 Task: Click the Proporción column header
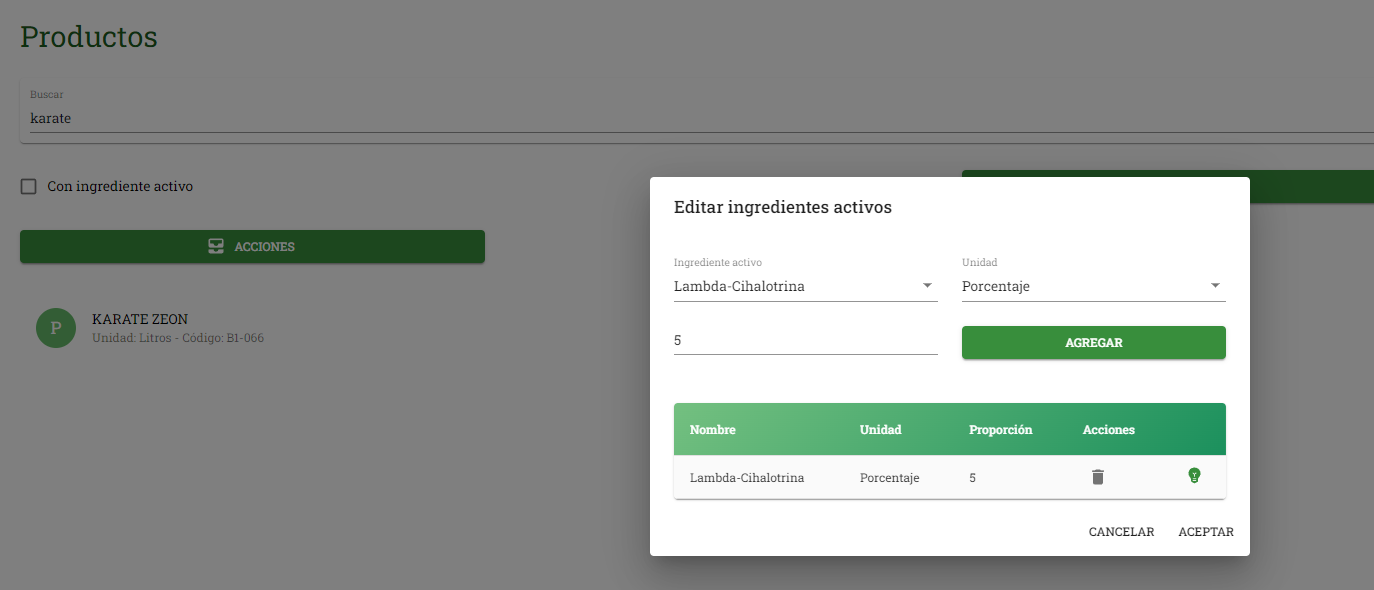pyautogui.click(x=1000, y=430)
